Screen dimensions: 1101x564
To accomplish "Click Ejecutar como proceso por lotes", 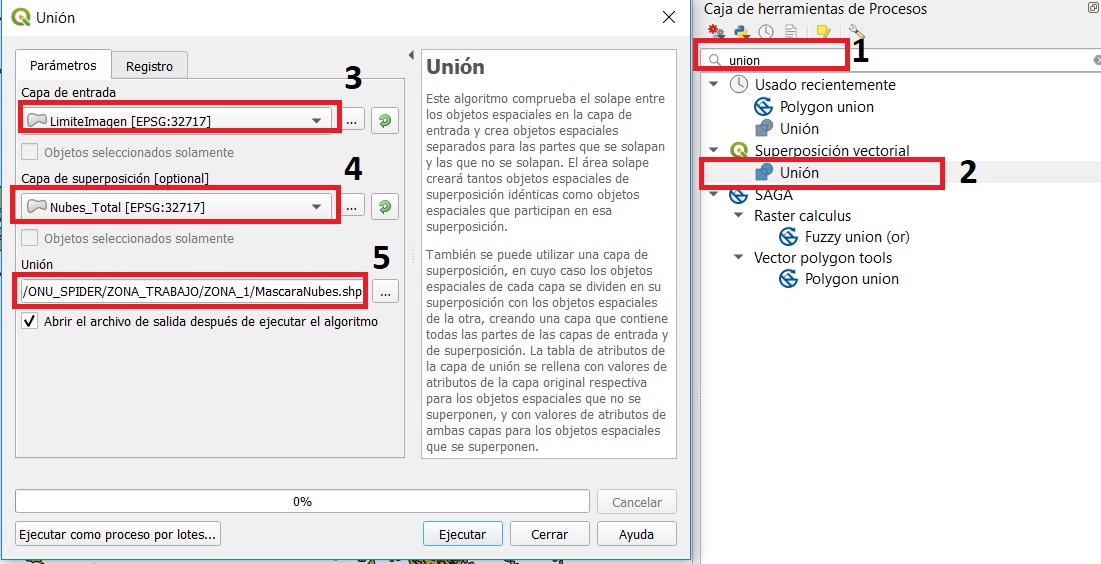I will (x=118, y=534).
